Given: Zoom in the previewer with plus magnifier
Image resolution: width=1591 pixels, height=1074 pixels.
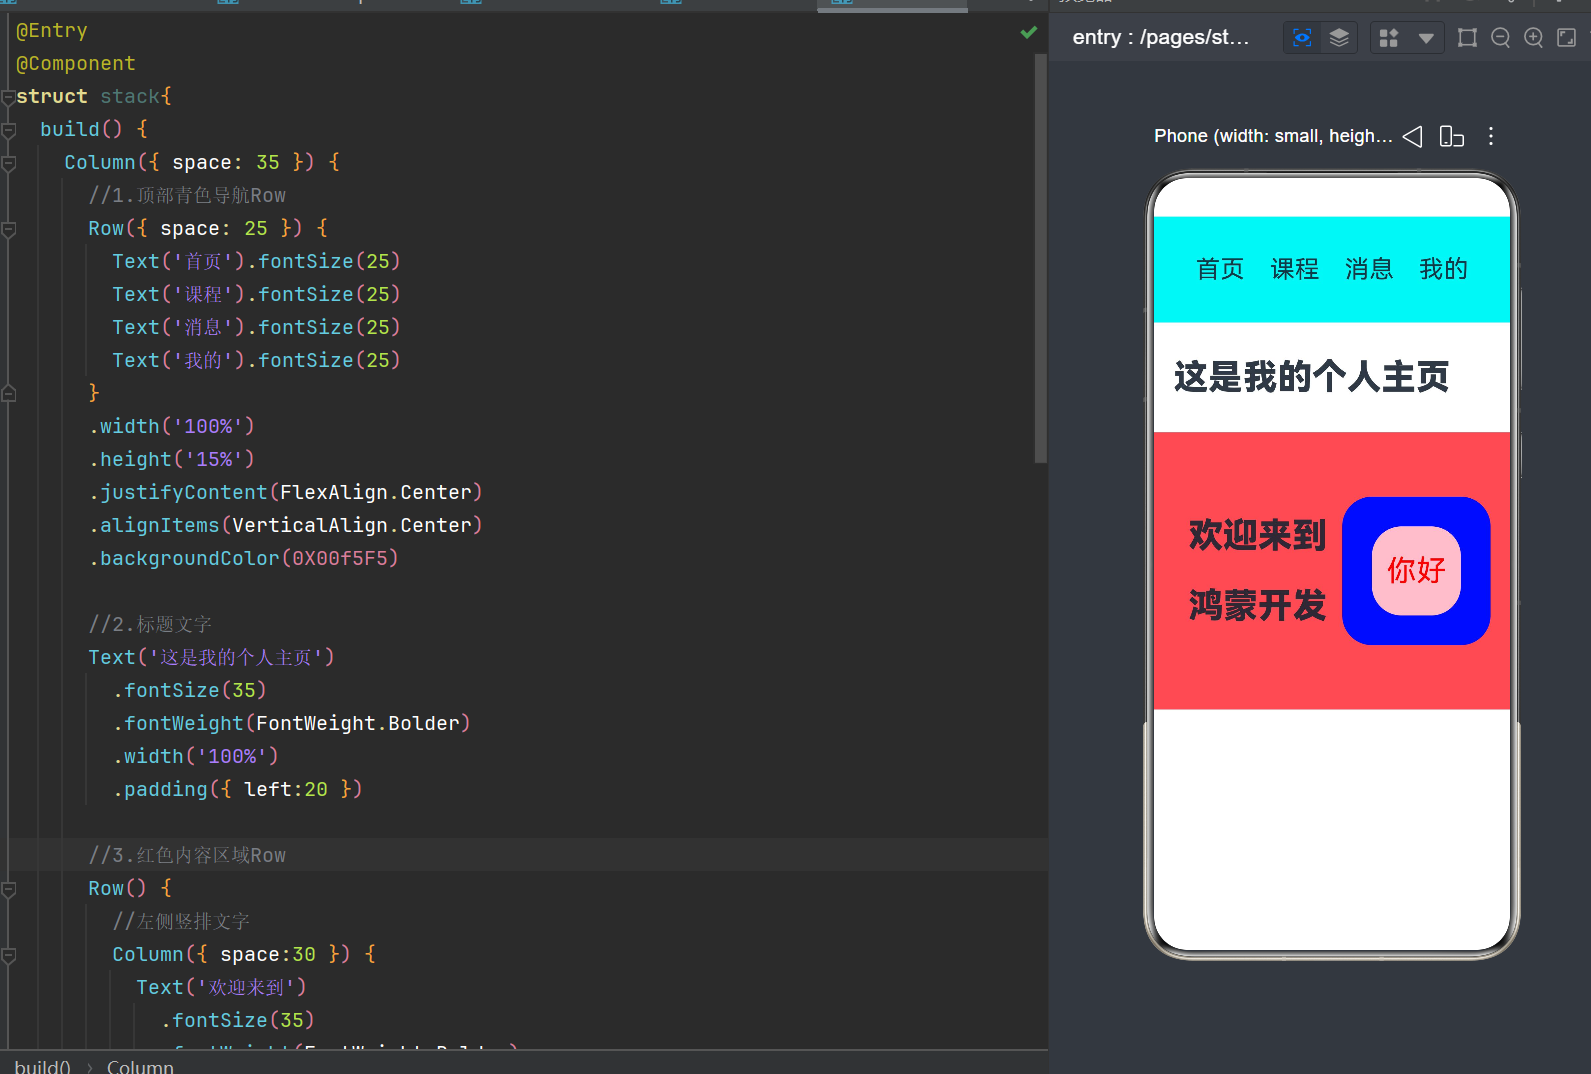Looking at the screenshot, I should tap(1533, 38).
